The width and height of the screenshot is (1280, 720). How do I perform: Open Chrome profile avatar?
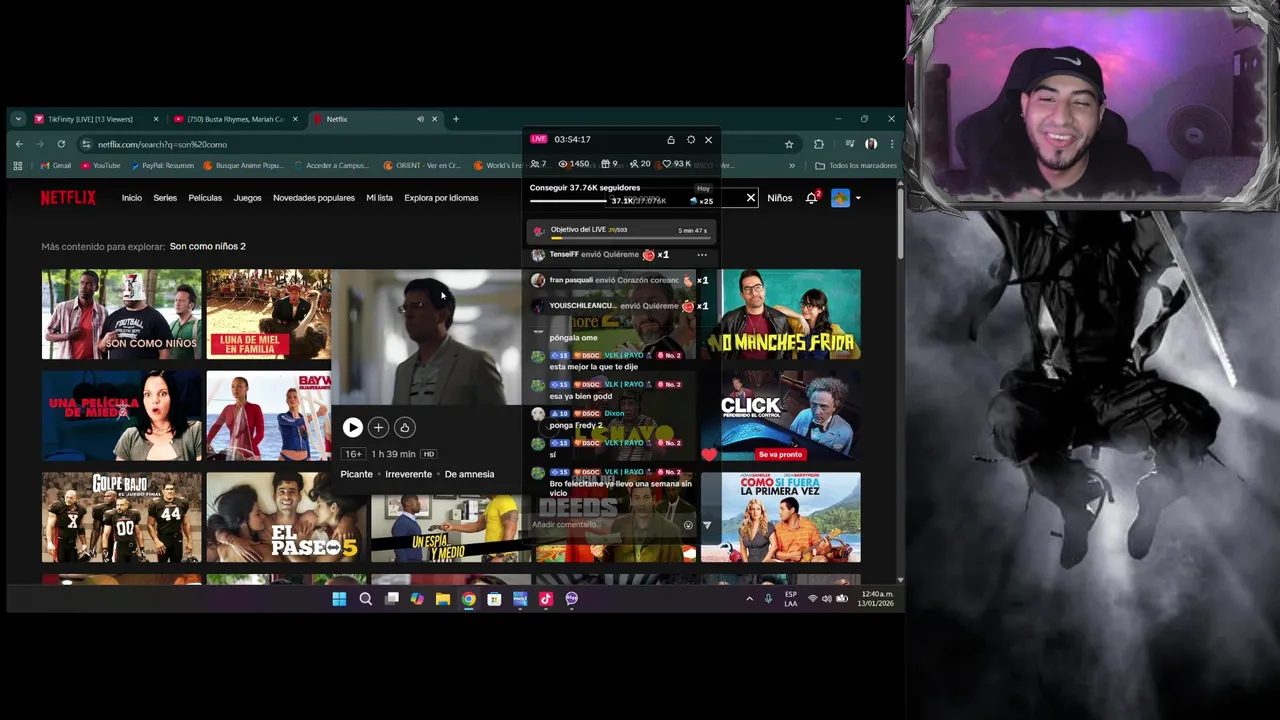tap(871, 144)
